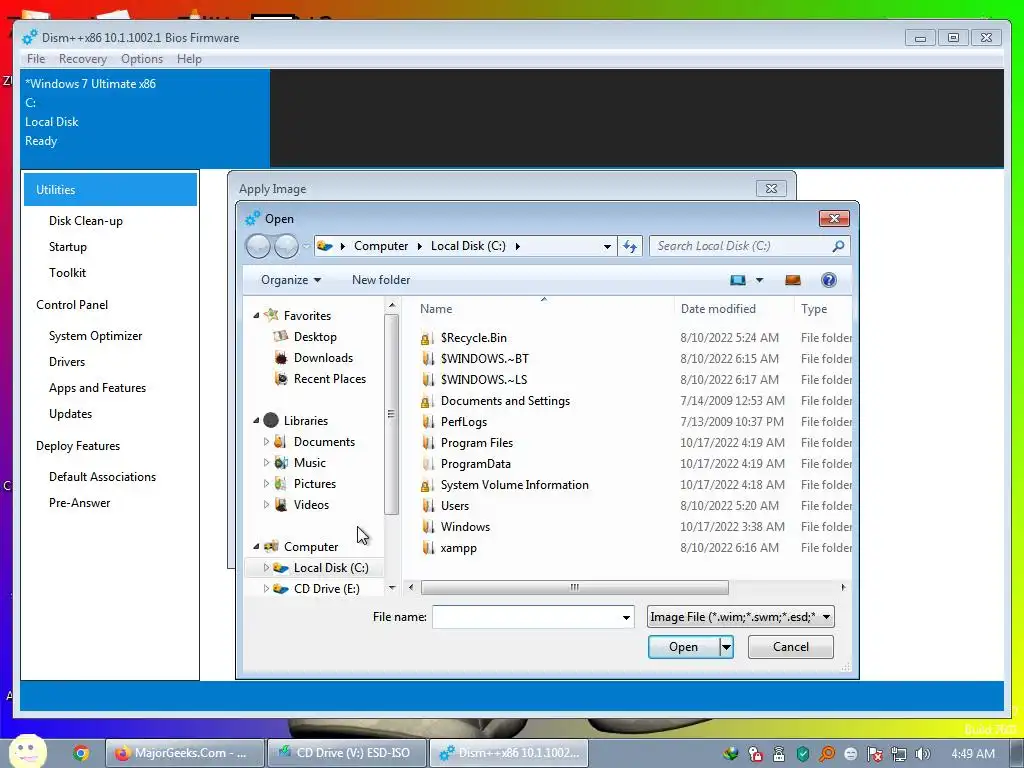The width and height of the screenshot is (1024, 768).
Task: Select the $Recycle.Bin folder icon
Action: tap(427, 338)
